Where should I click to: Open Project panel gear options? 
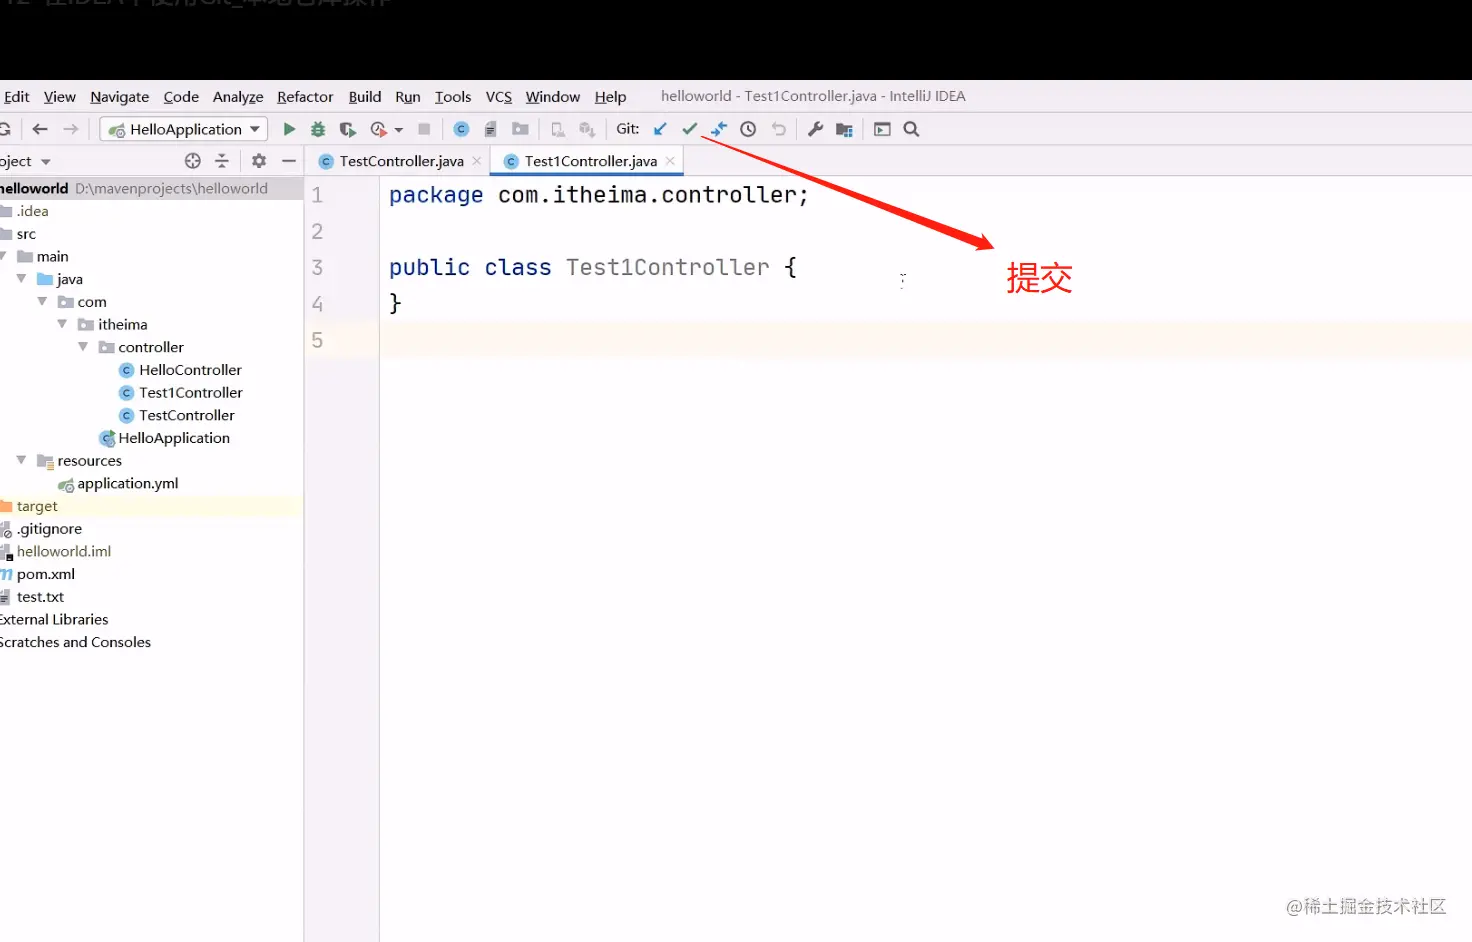tap(259, 161)
